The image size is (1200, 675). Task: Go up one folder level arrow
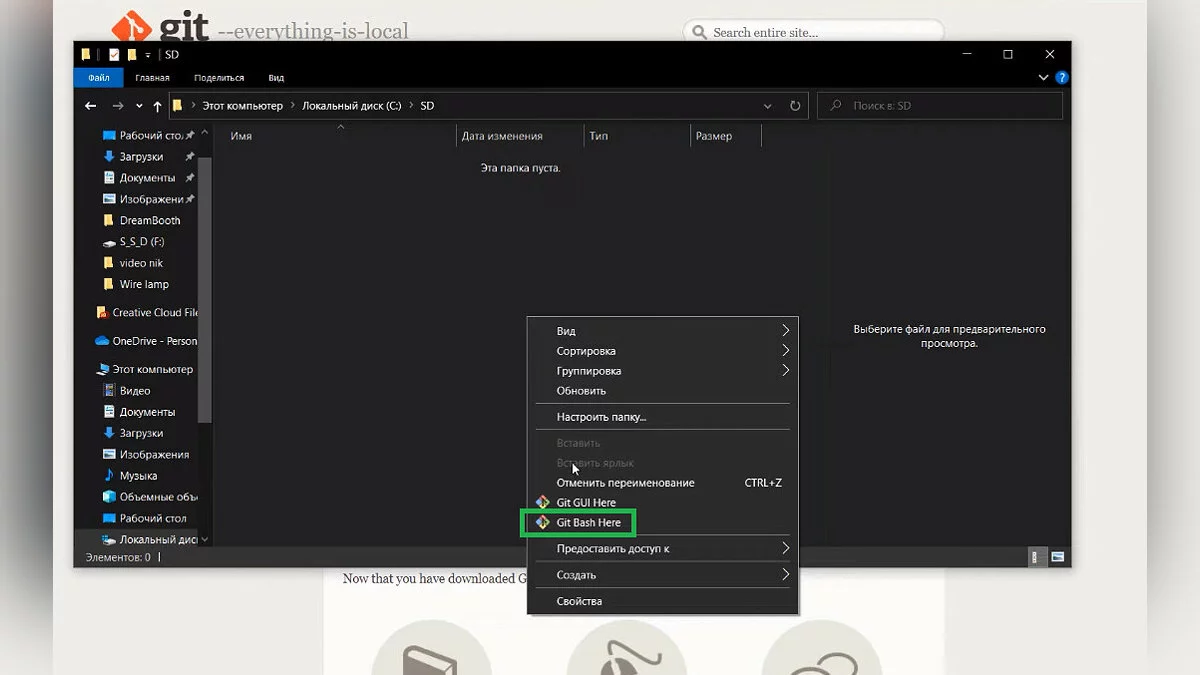click(x=157, y=106)
